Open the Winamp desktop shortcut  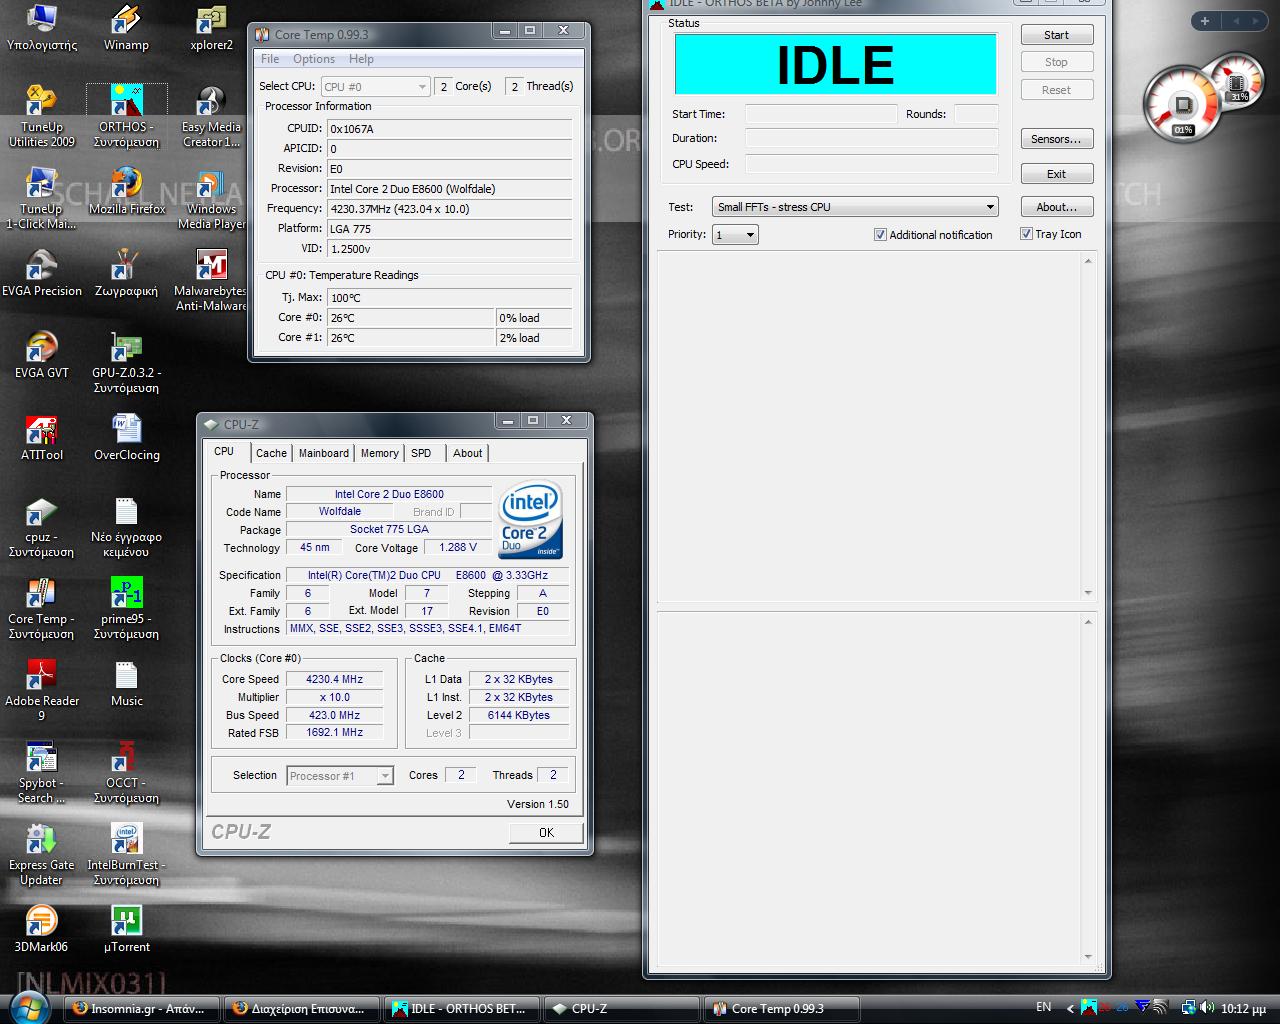coord(126,28)
